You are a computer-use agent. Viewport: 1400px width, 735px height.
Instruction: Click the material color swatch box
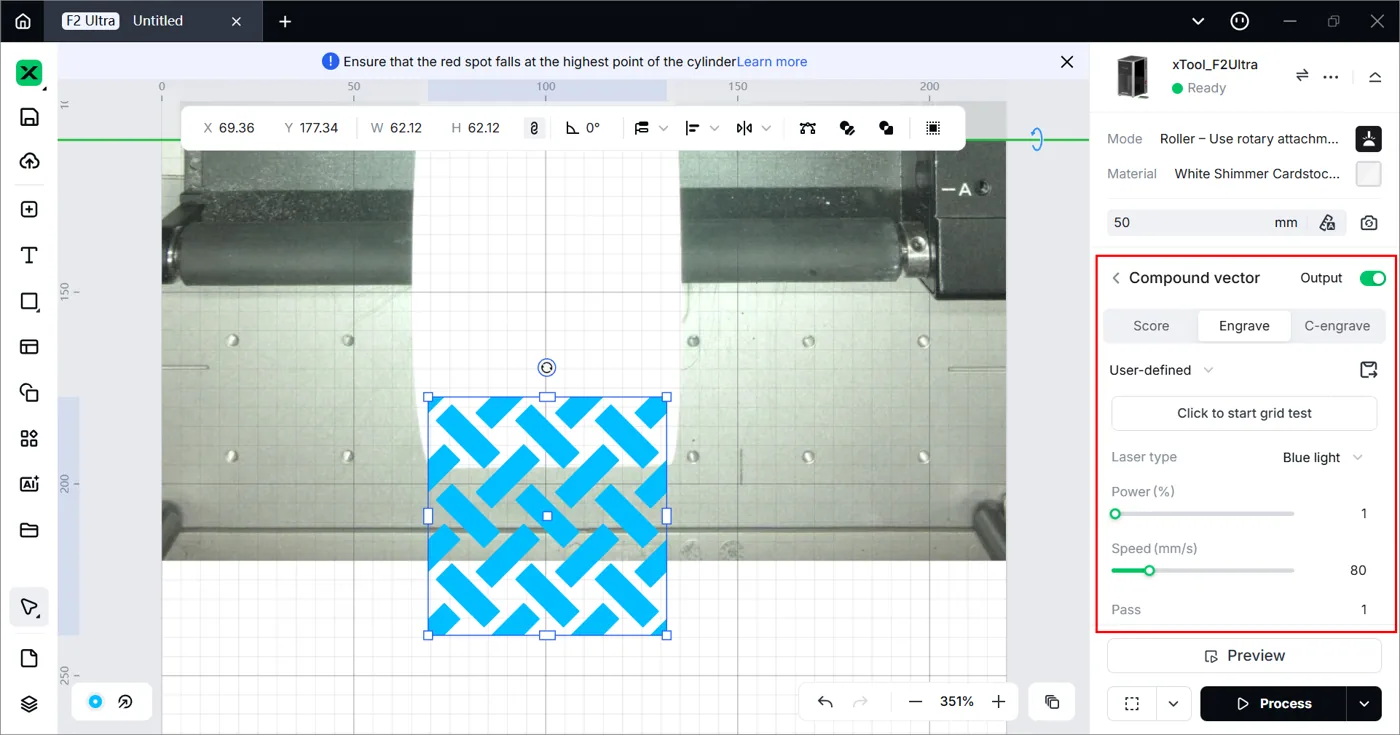point(1368,174)
